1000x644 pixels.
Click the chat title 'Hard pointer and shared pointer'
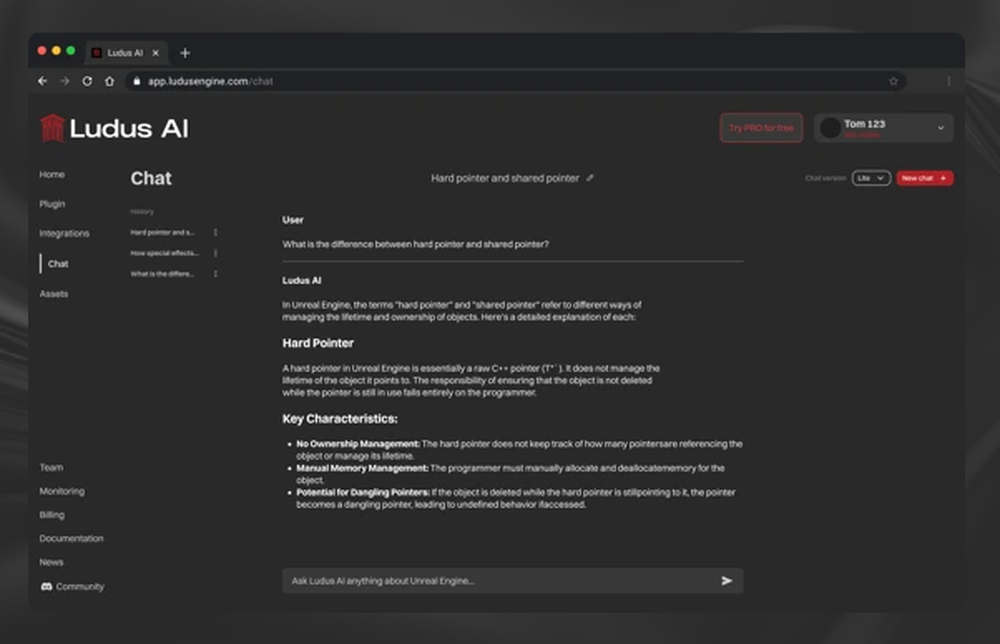[x=505, y=178]
